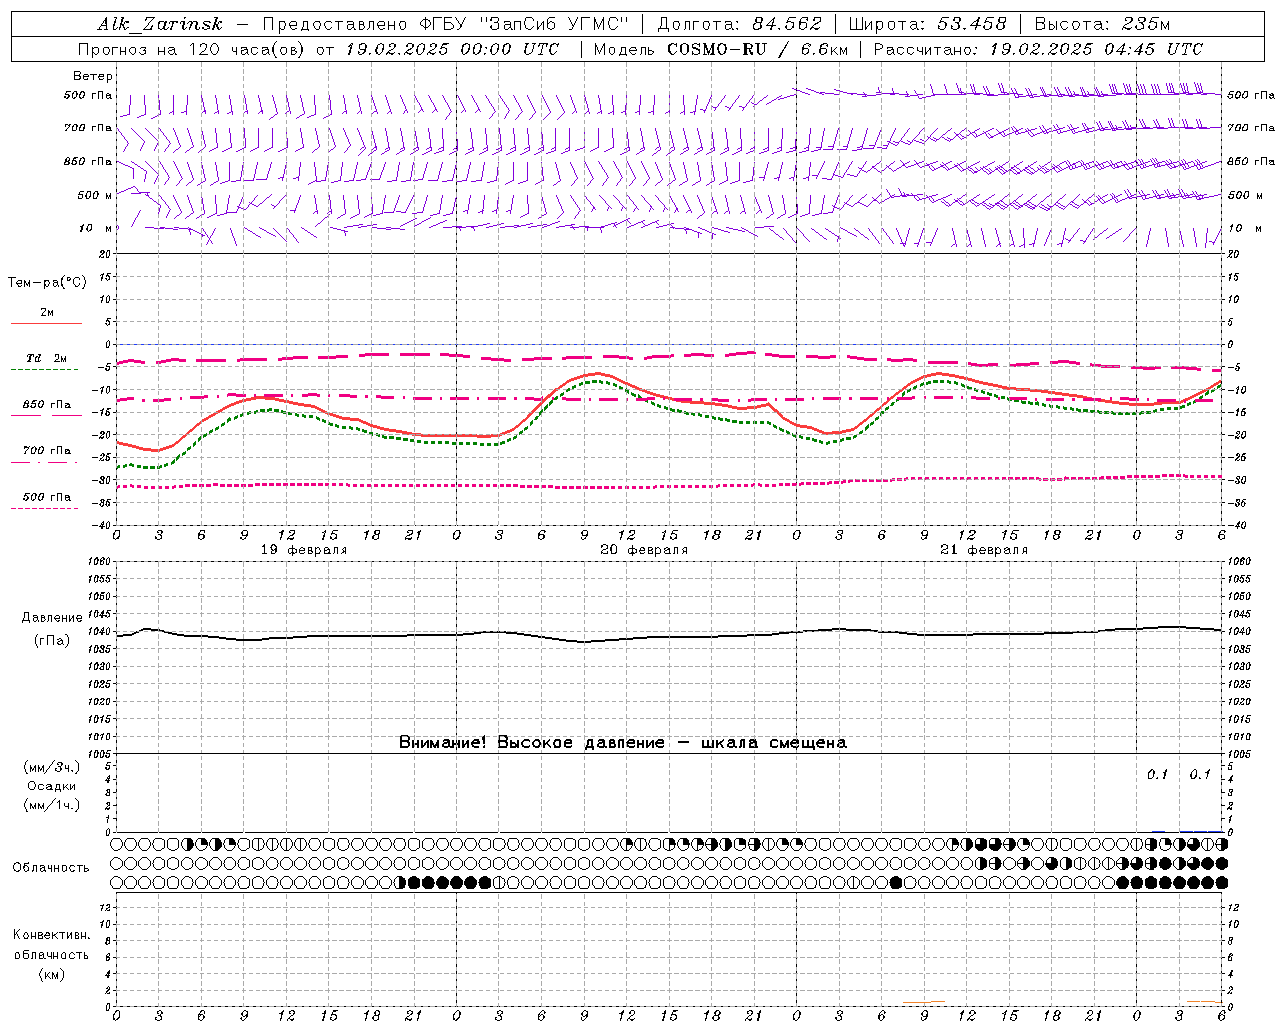The width and height of the screenshot is (1280, 1024).
Task: Click the 20 февраля date label
Action: 644,550
